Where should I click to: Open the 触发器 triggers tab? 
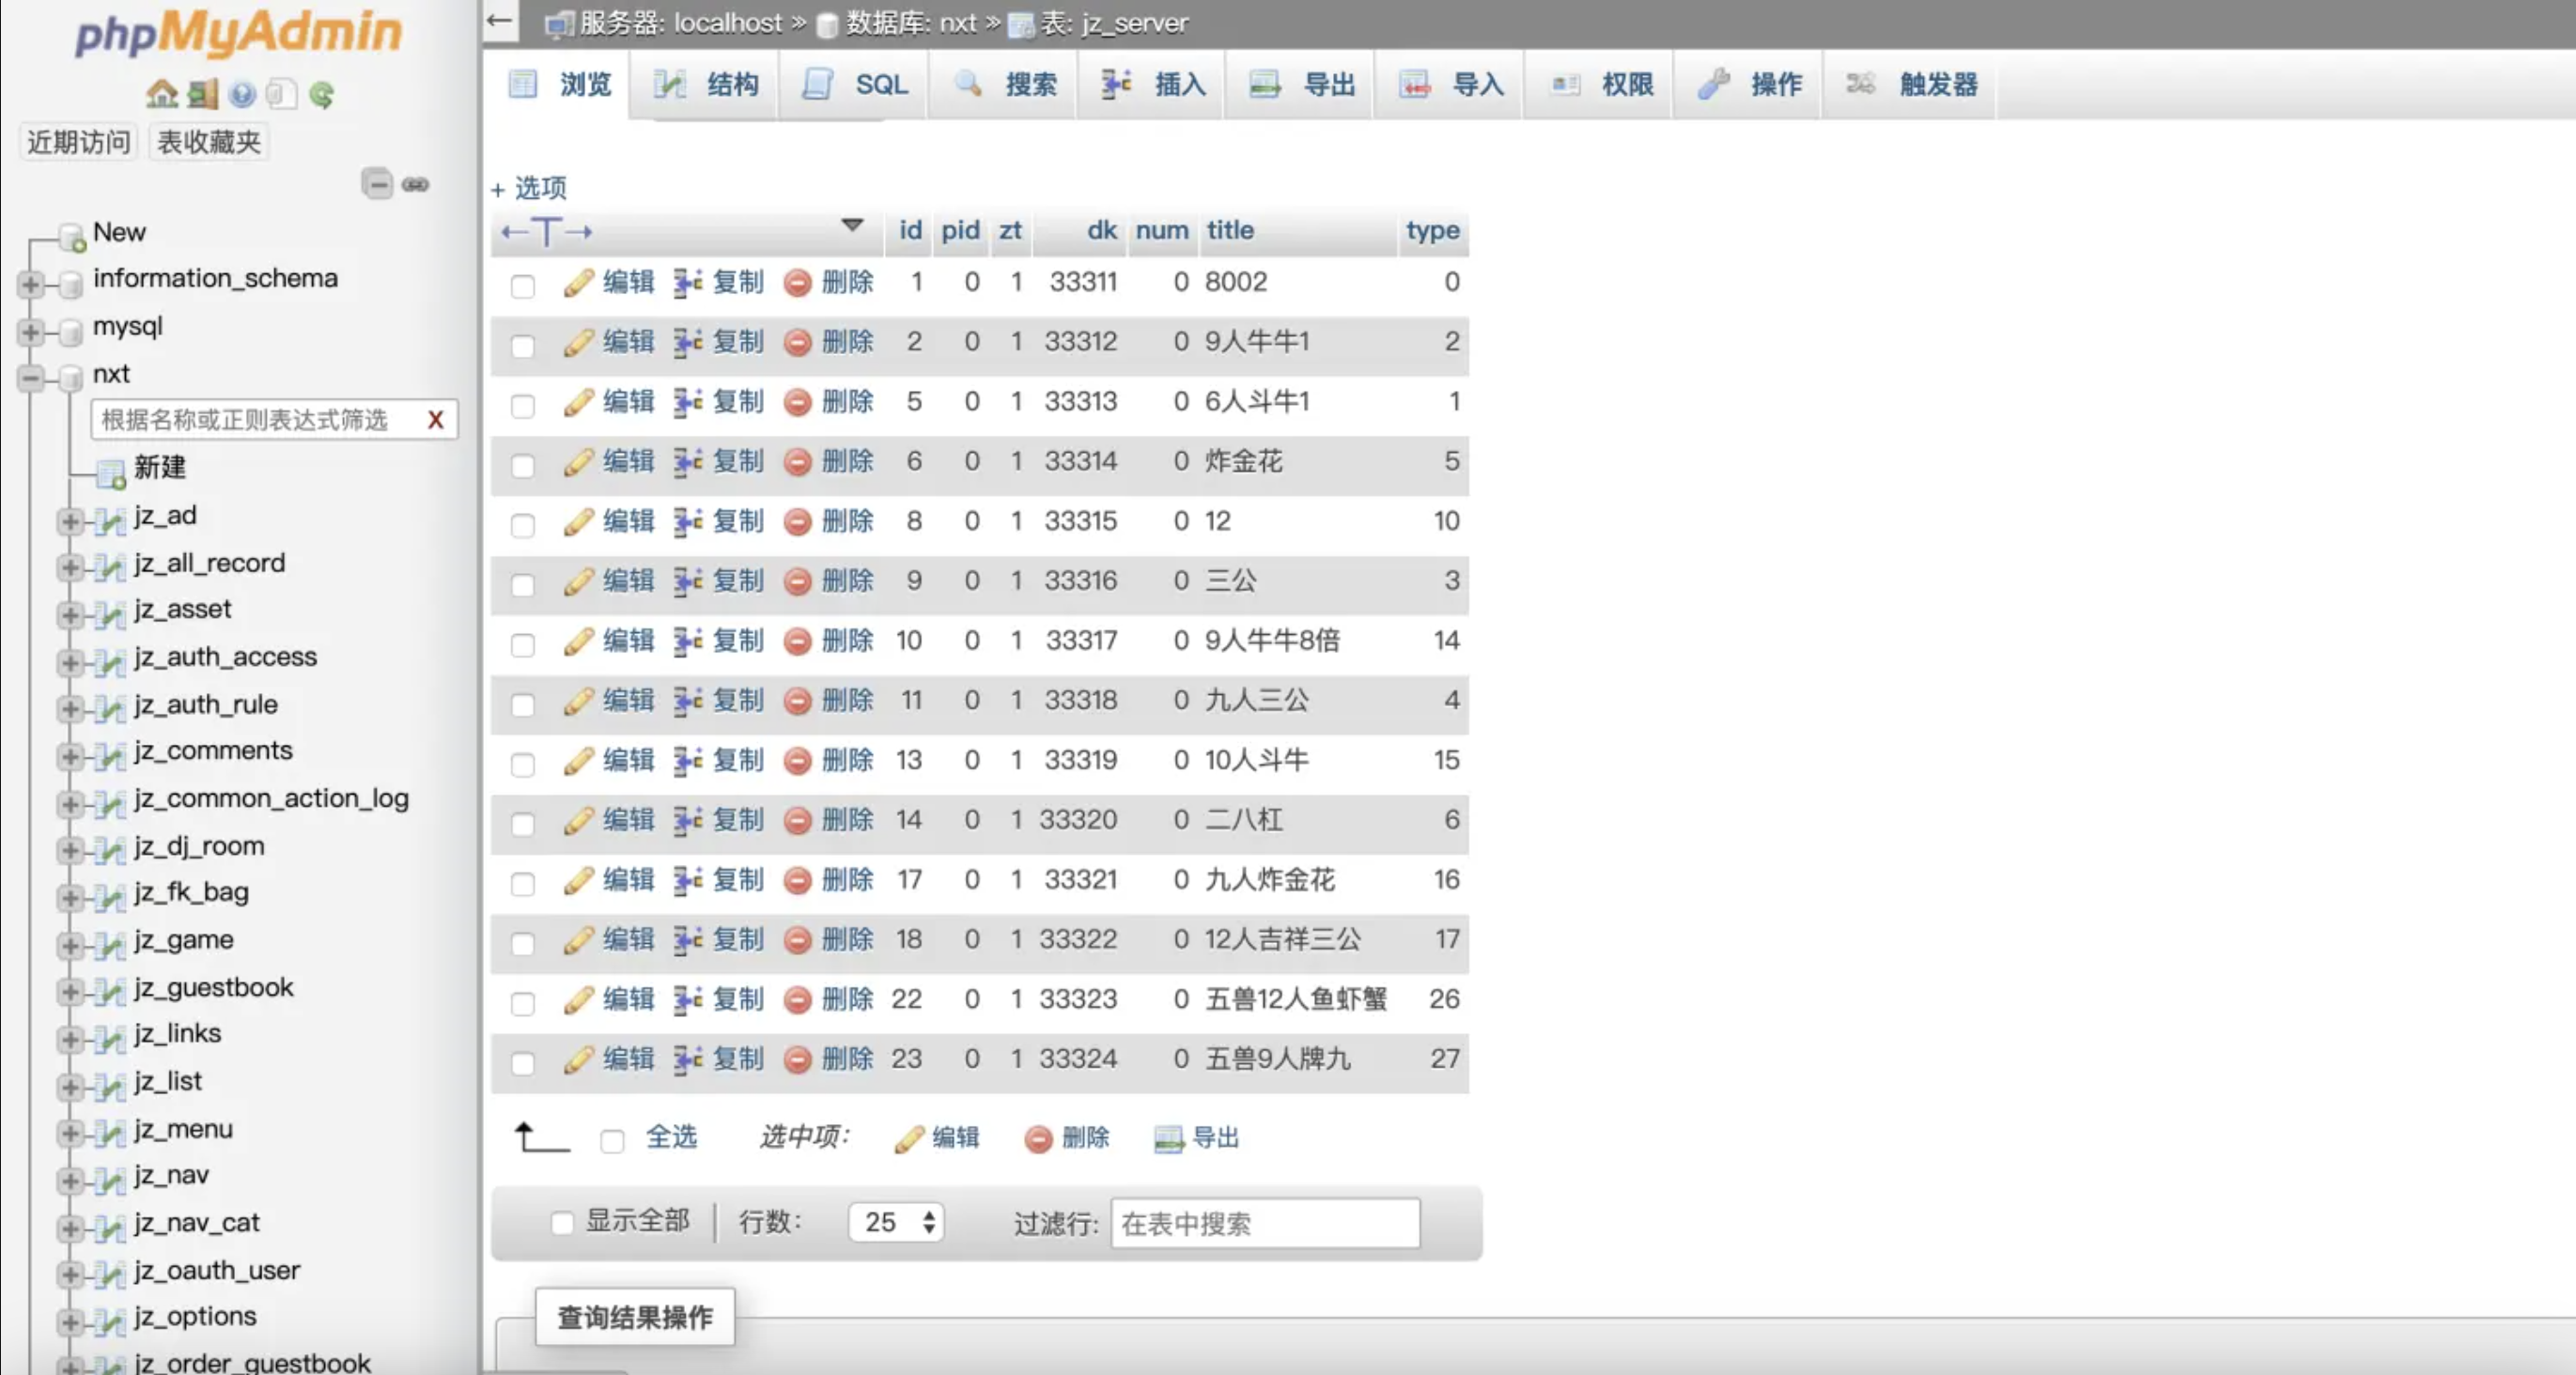pos(1911,85)
